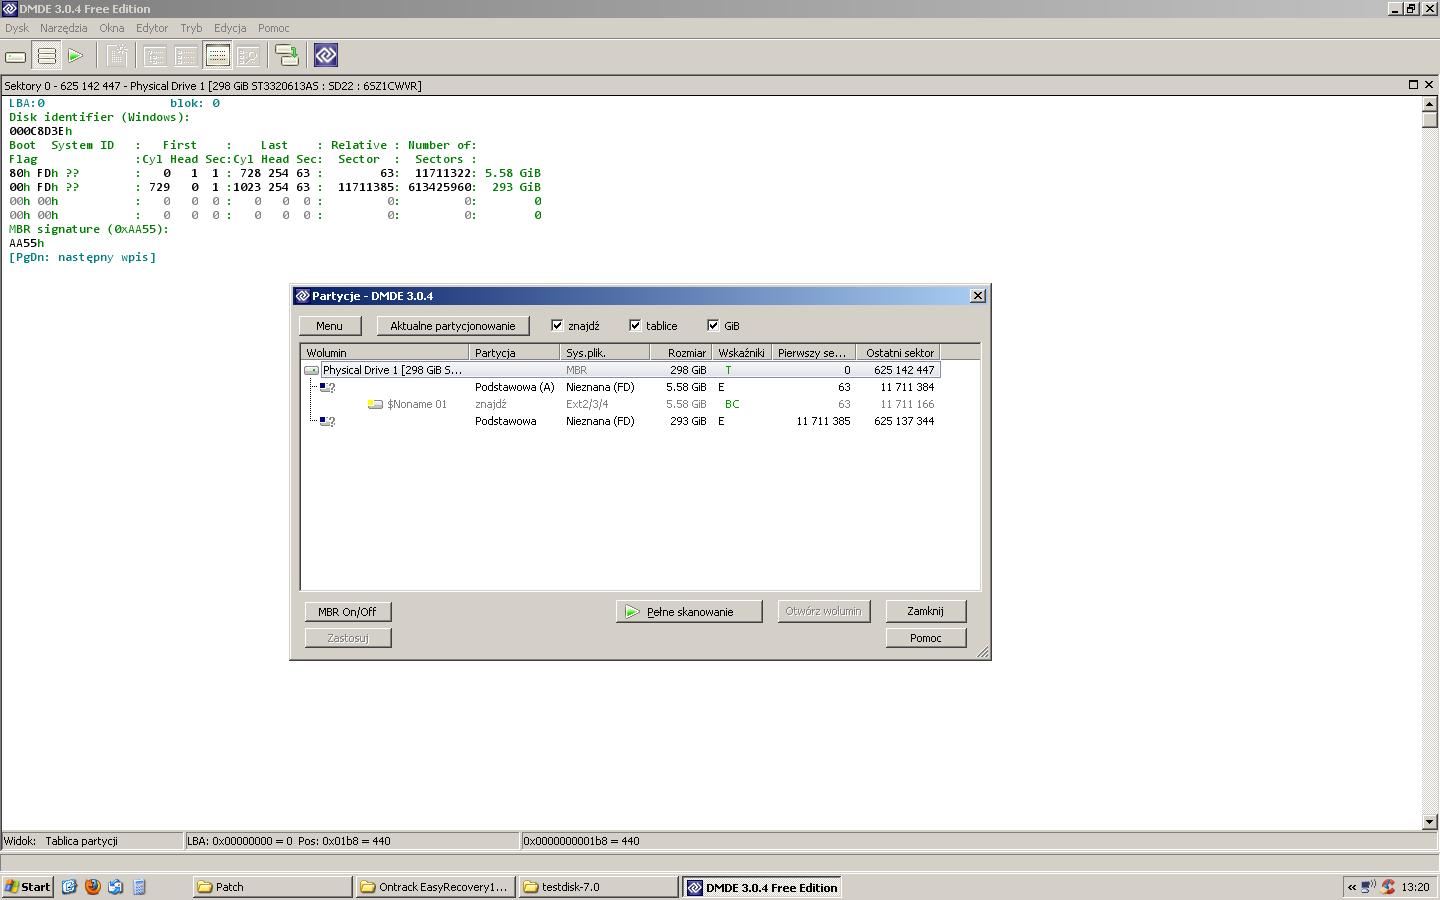Switch to the Patch taskbar window
Screen dimensions: 1440x900
coord(272,887)
